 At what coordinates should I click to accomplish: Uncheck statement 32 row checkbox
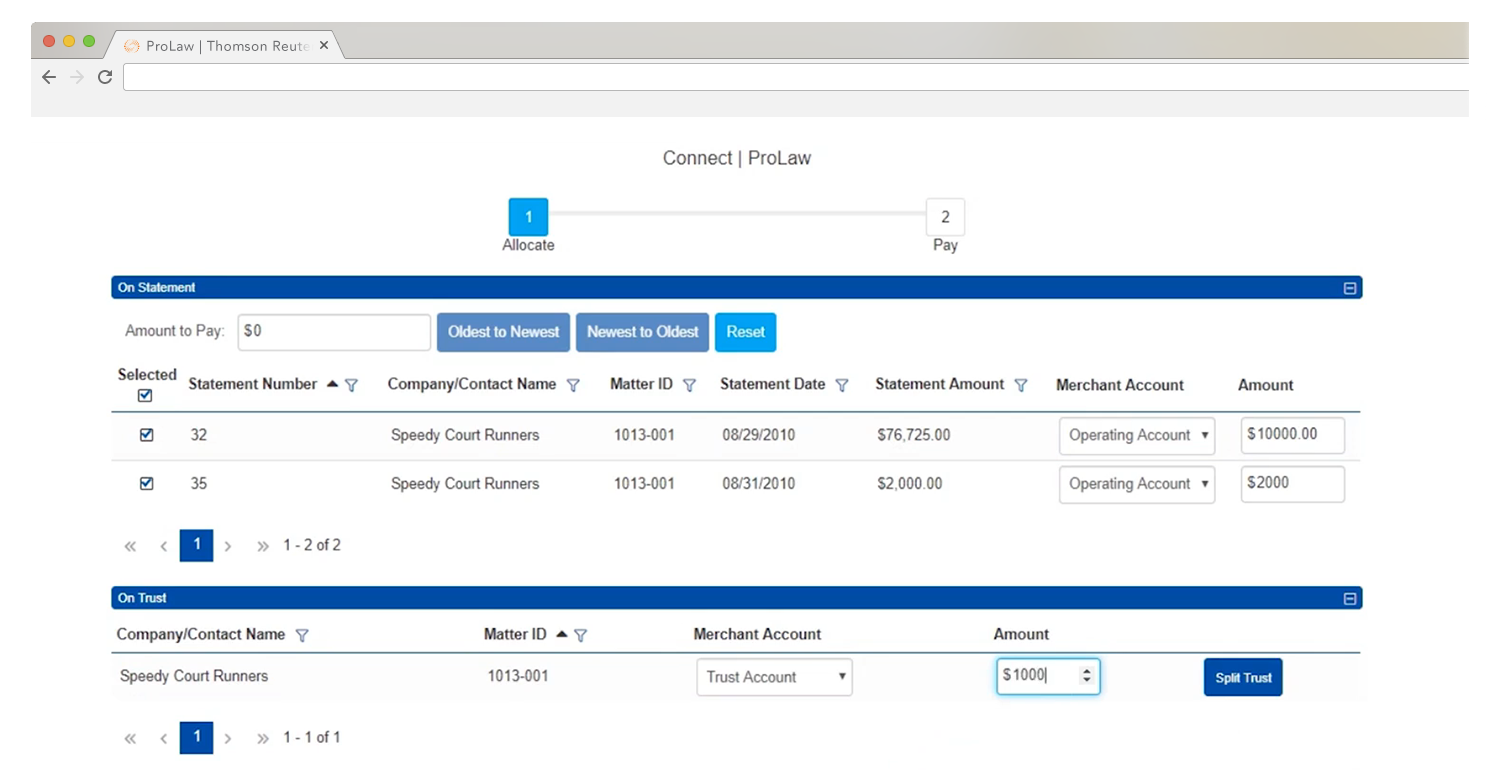[x=147, y=435]
